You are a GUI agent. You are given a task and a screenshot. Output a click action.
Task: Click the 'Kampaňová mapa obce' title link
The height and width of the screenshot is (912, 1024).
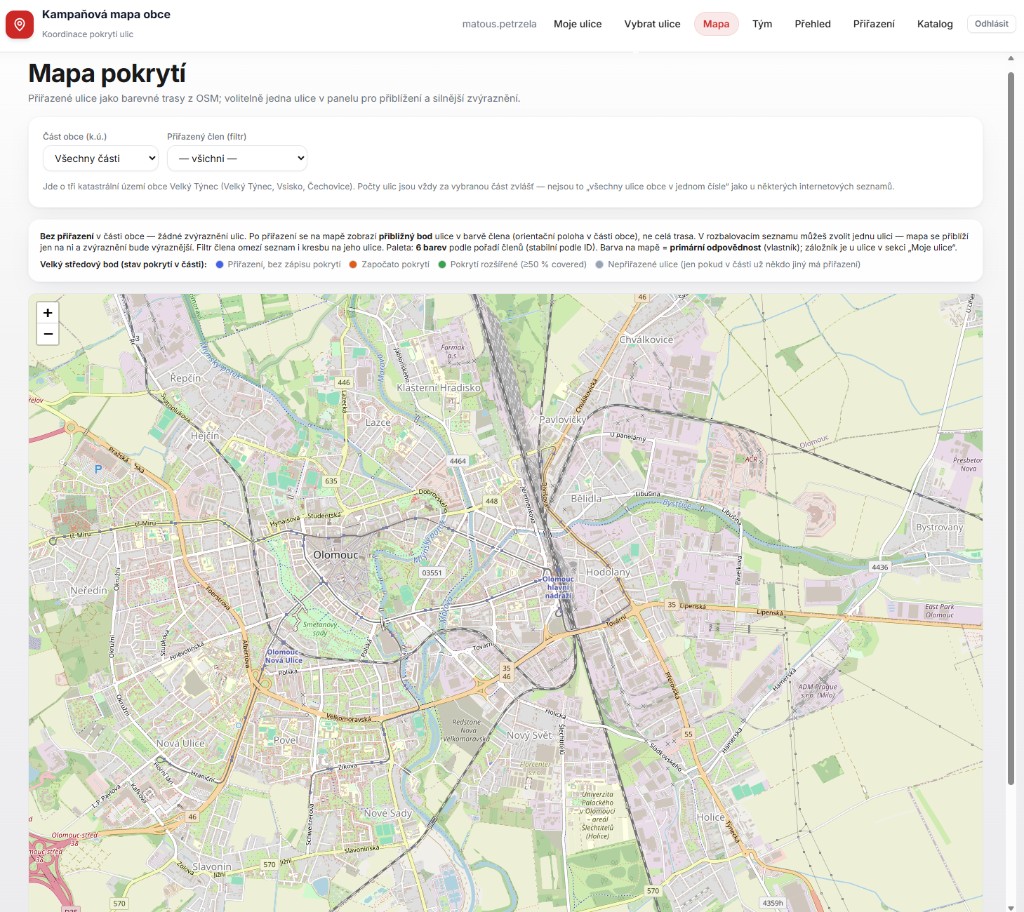click(106, 15)
